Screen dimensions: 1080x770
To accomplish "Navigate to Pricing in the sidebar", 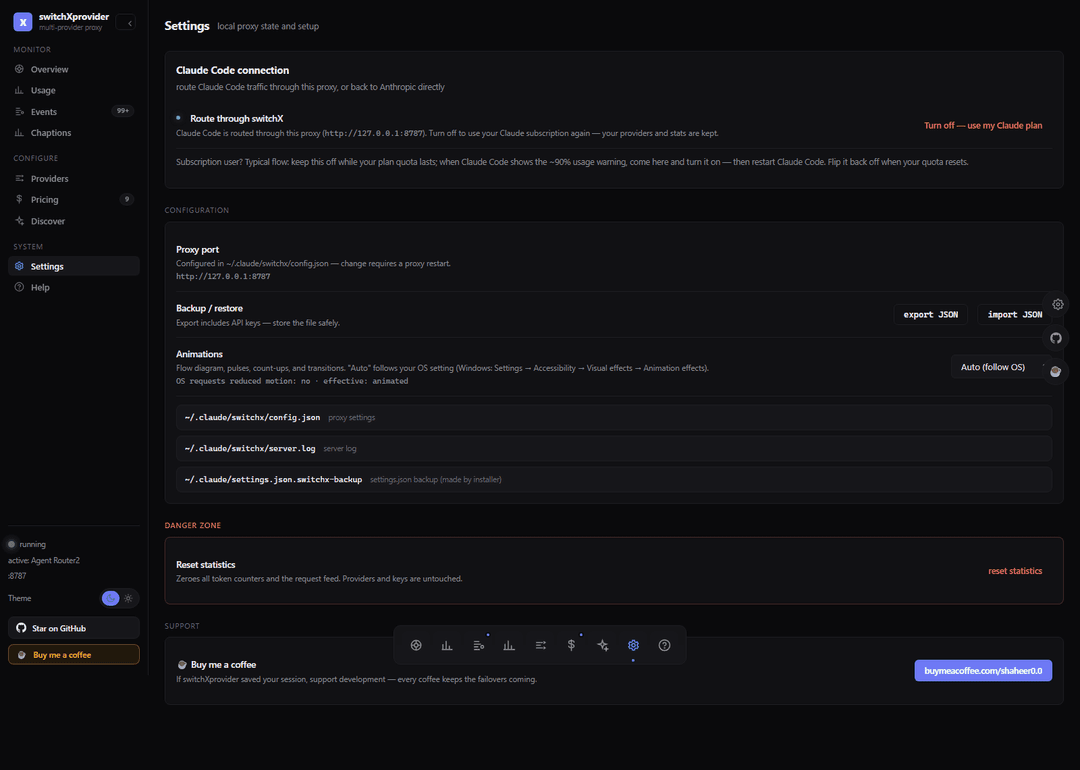I will tap(74, 200).
